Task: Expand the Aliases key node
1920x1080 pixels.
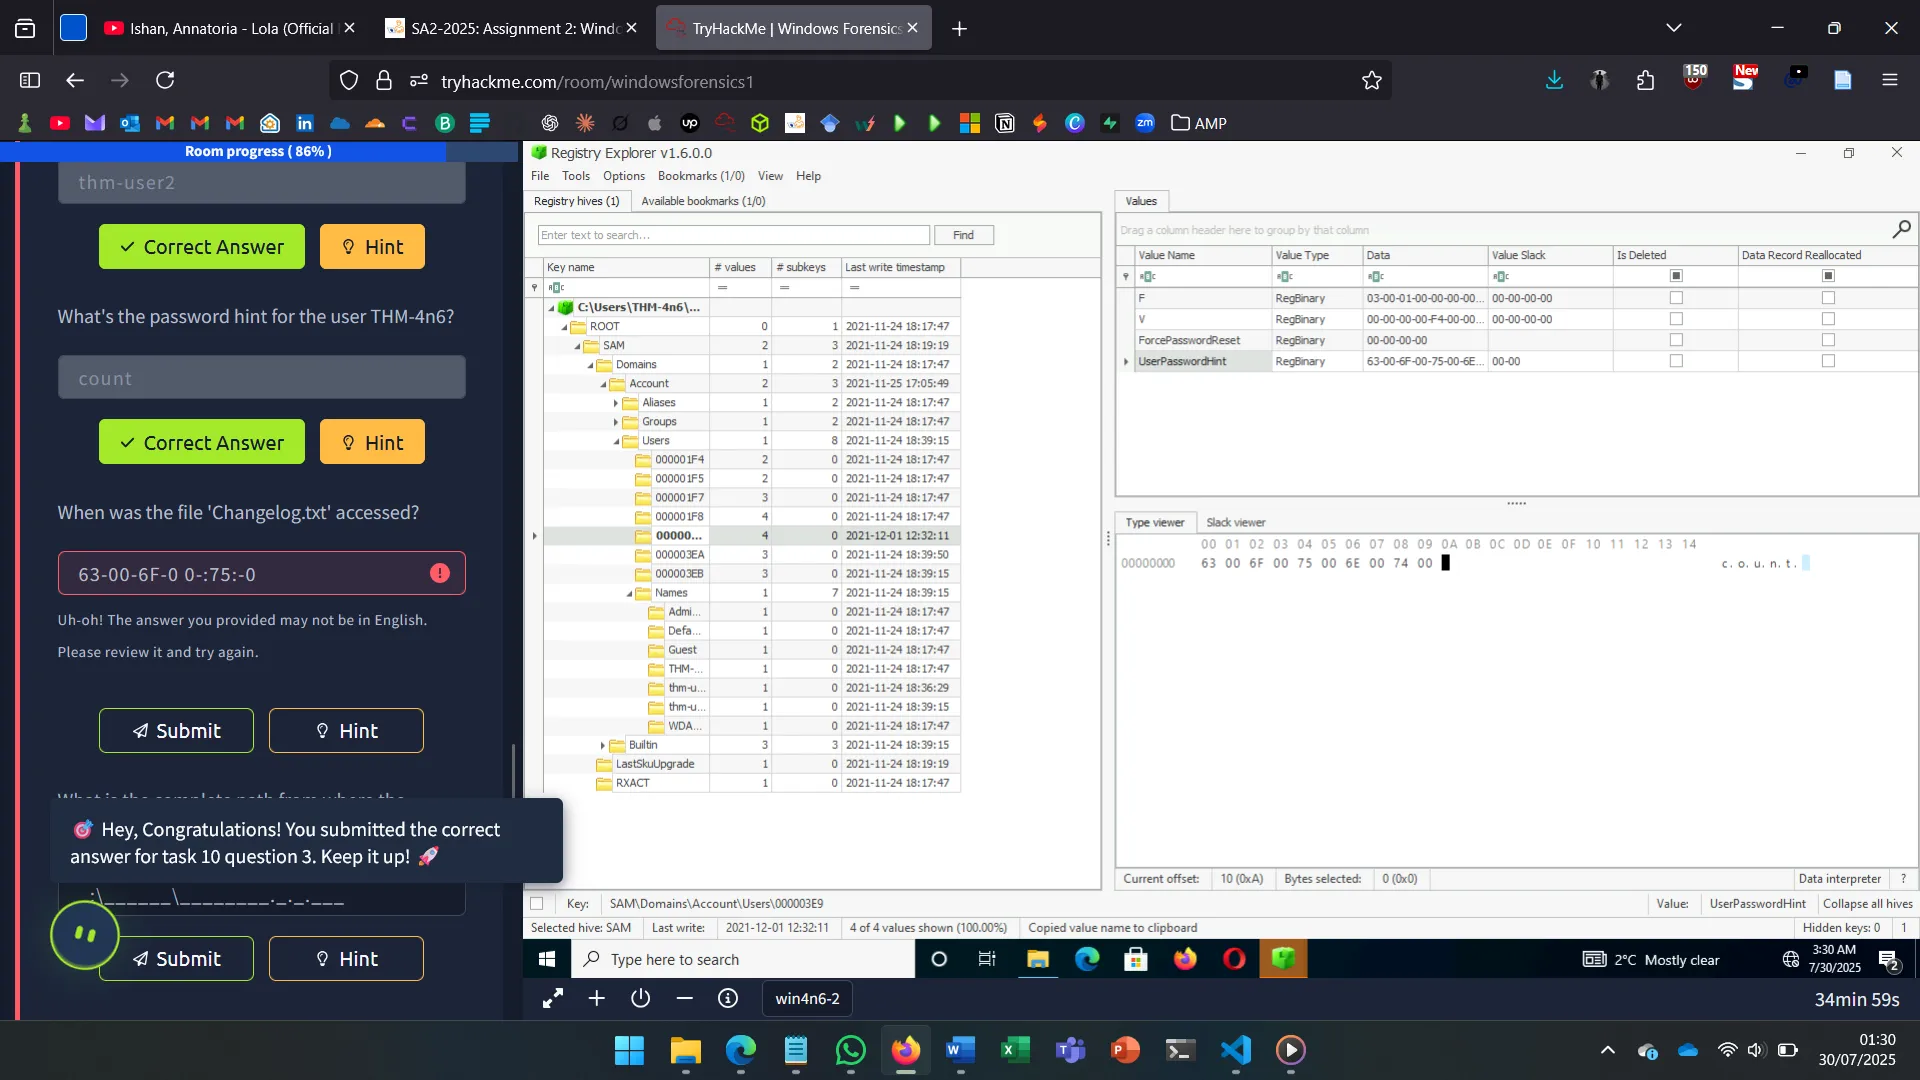Action: click(616, 403)
